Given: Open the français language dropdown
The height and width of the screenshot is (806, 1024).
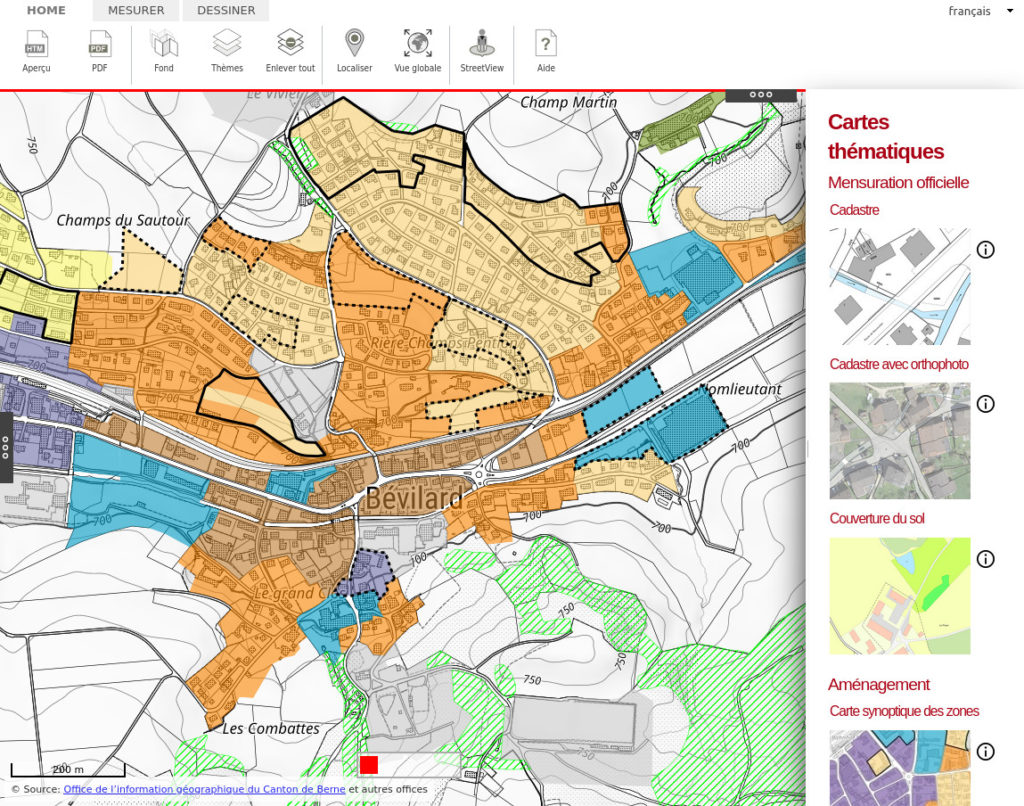Looking at the screenshot, I should point(976,11).
